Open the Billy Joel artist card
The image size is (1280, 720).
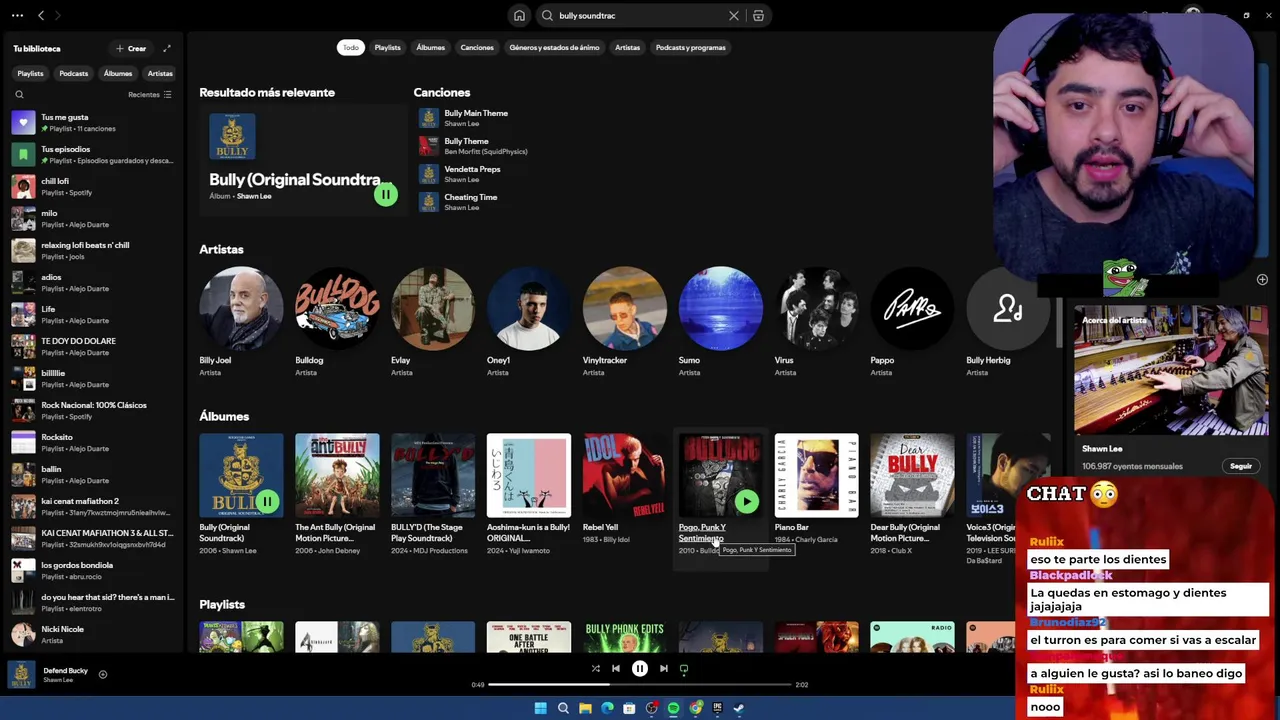point(241,322)
